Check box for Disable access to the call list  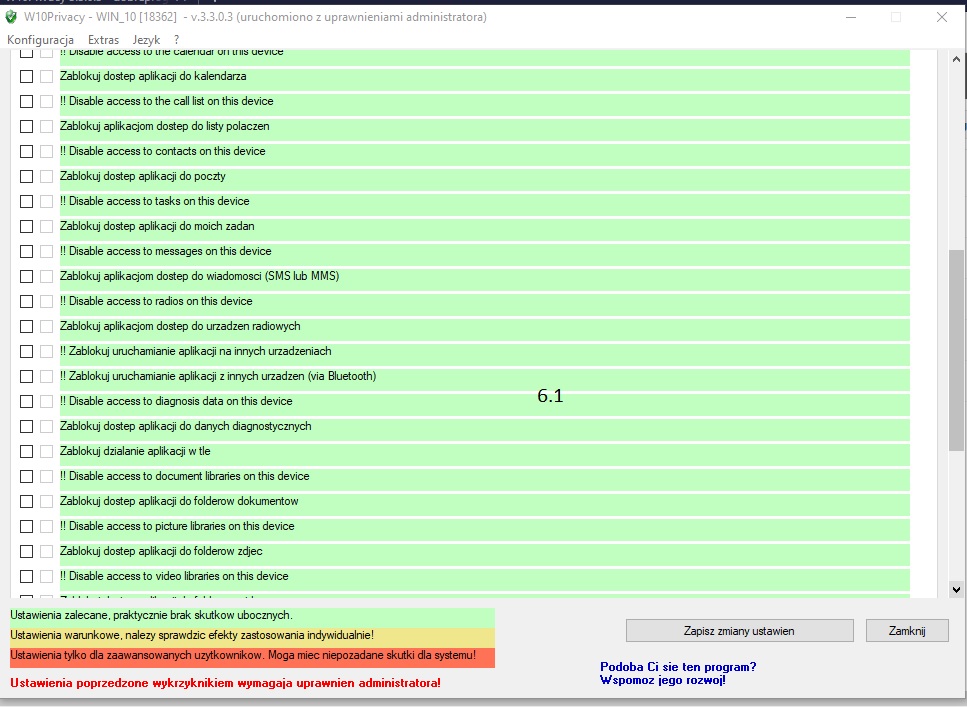tap(27, 101)
